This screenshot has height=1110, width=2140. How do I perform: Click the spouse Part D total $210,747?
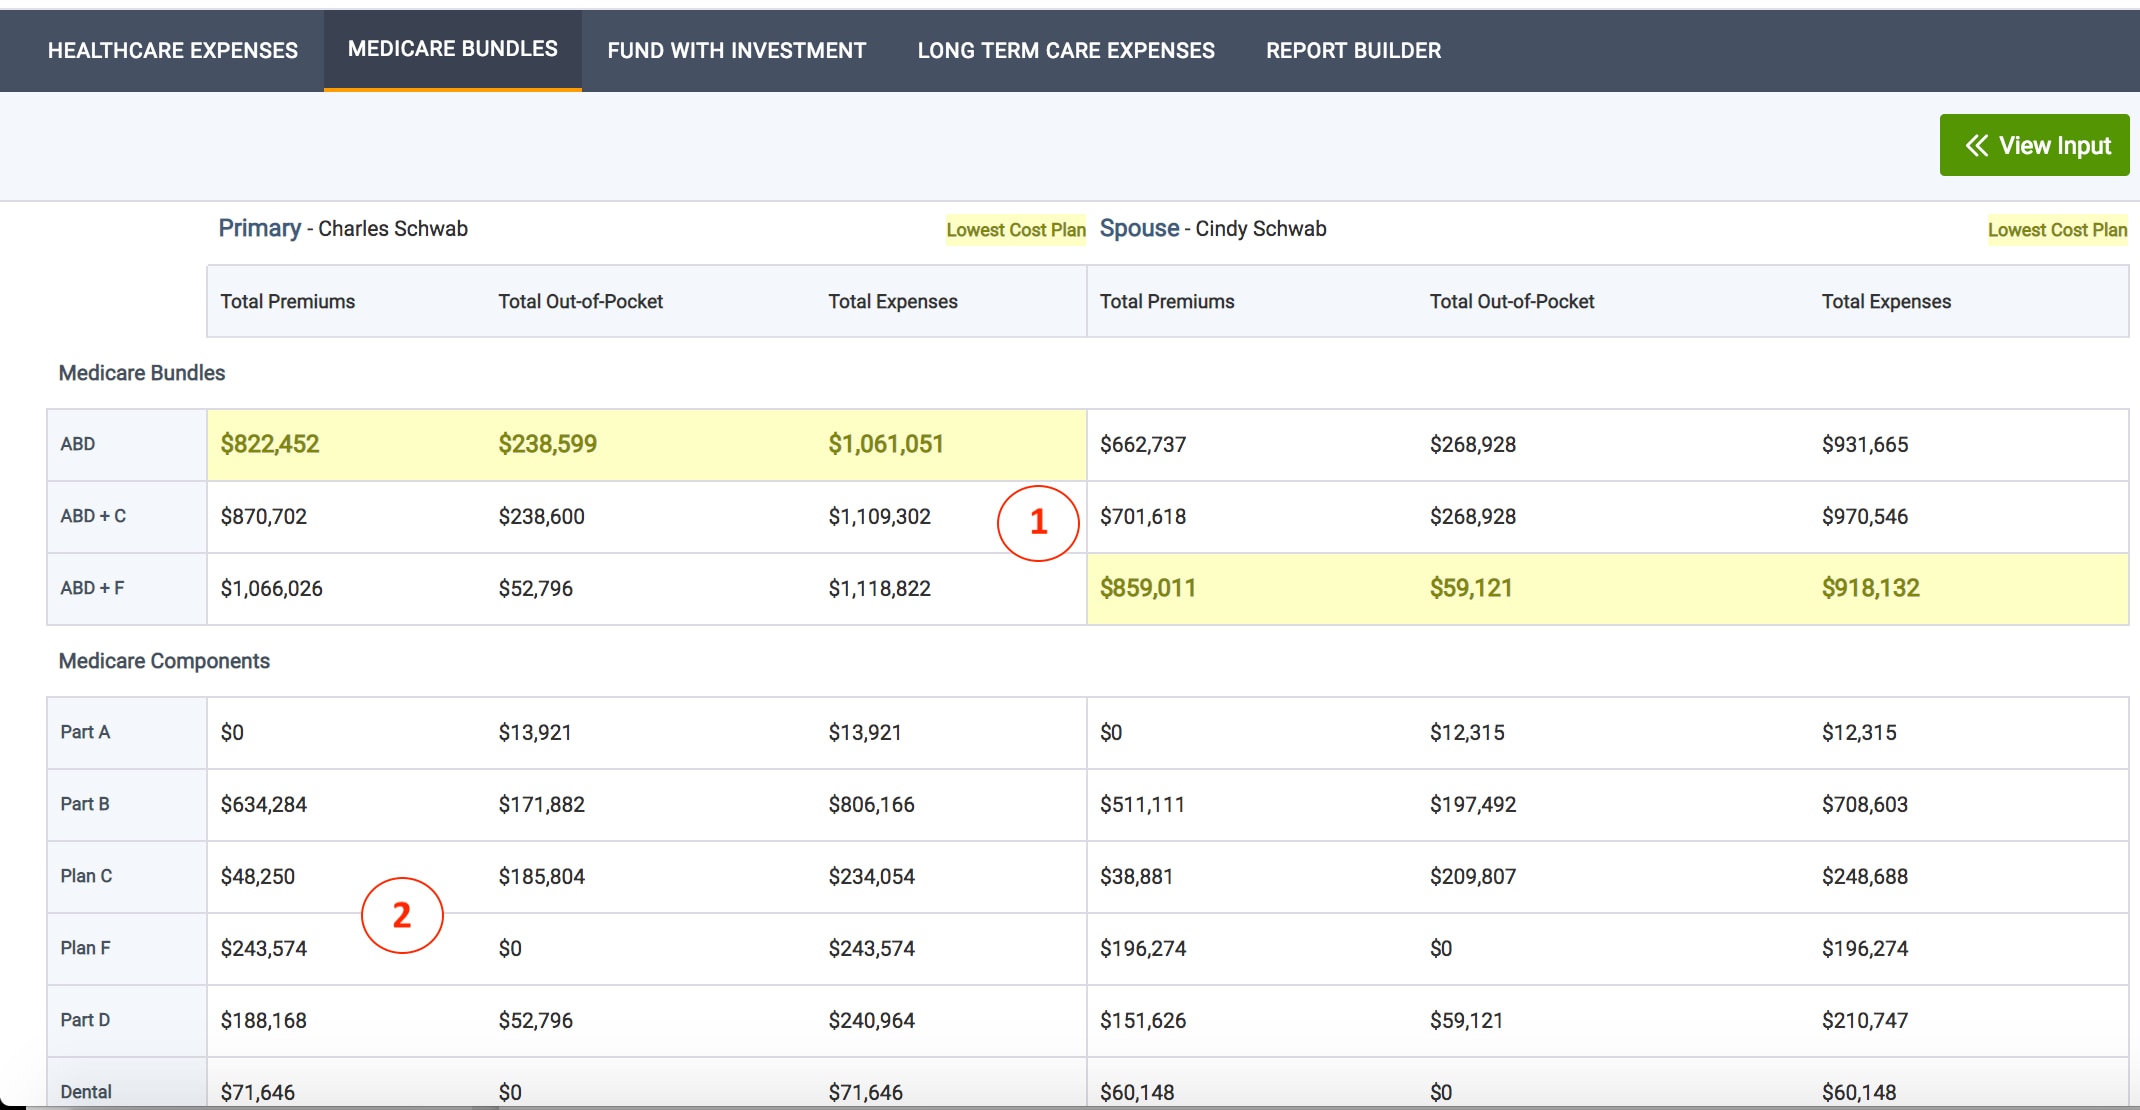[1865, 1020]
